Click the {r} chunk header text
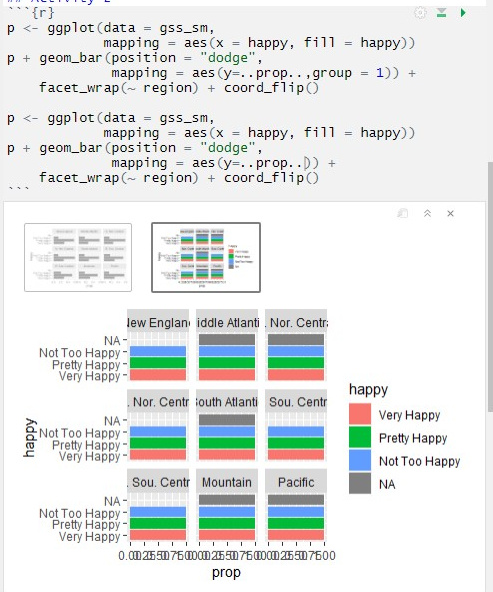493x592 pixels. click(x=43, y=13)
